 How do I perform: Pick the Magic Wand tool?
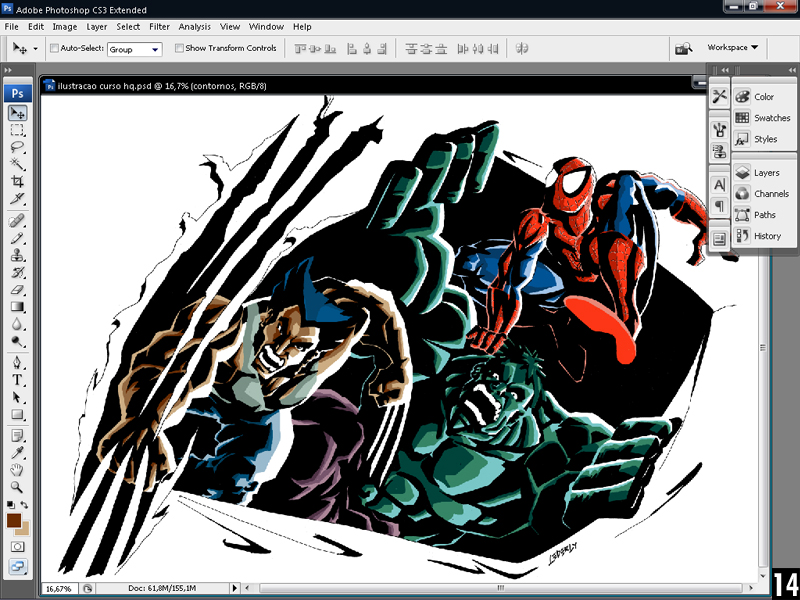(18, 163)
